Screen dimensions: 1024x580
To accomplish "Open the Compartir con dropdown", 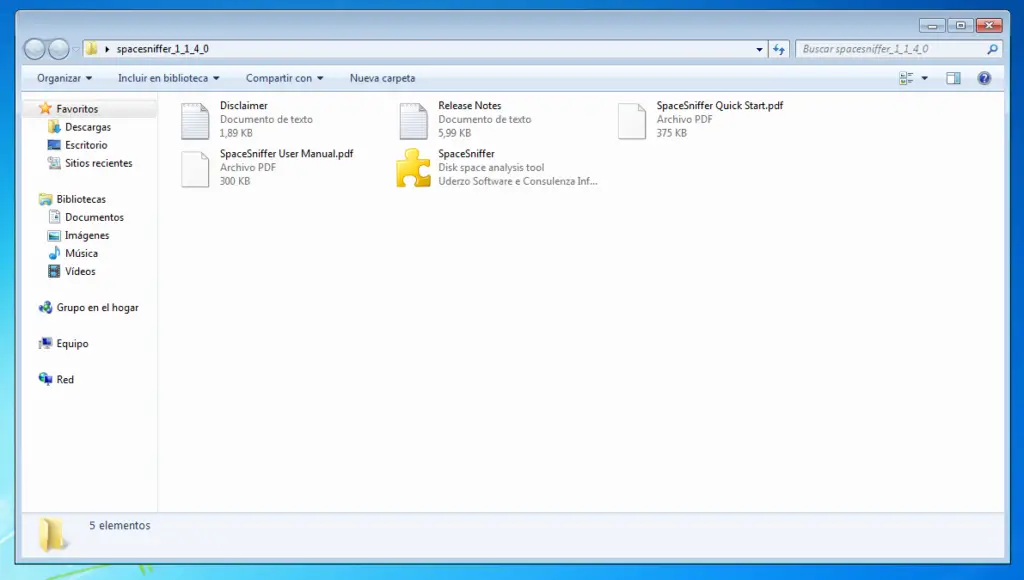I will 285,78.
